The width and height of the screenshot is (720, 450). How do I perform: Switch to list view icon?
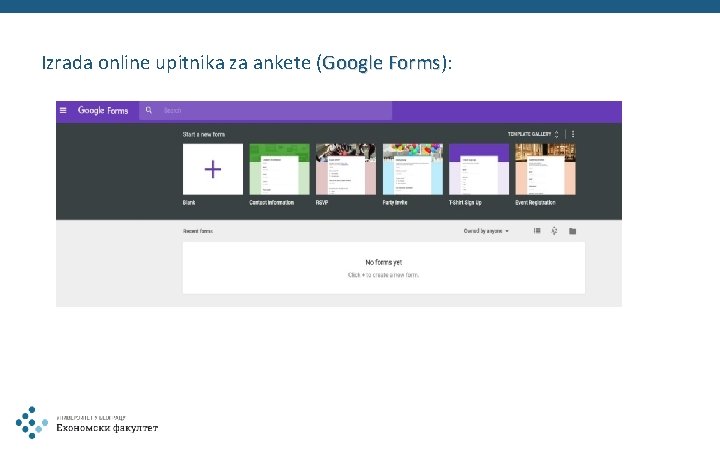coord(537,231)
